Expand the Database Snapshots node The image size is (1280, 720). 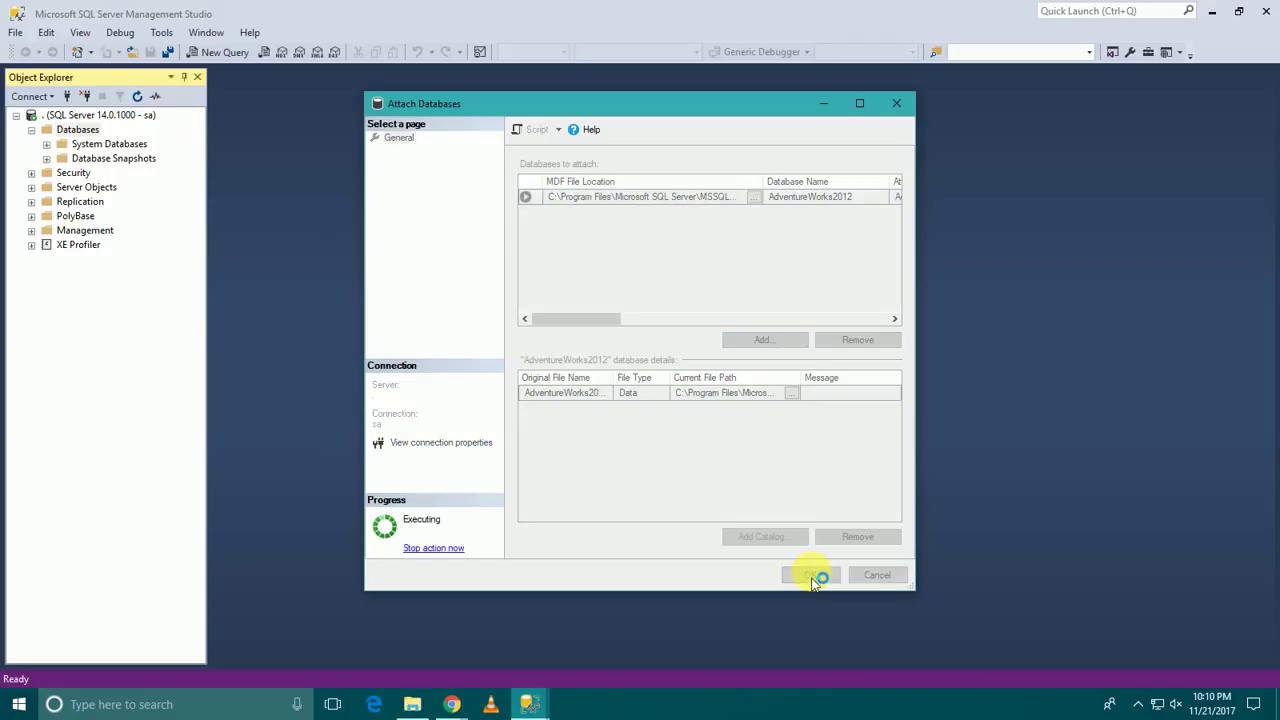tap(46, 158)
